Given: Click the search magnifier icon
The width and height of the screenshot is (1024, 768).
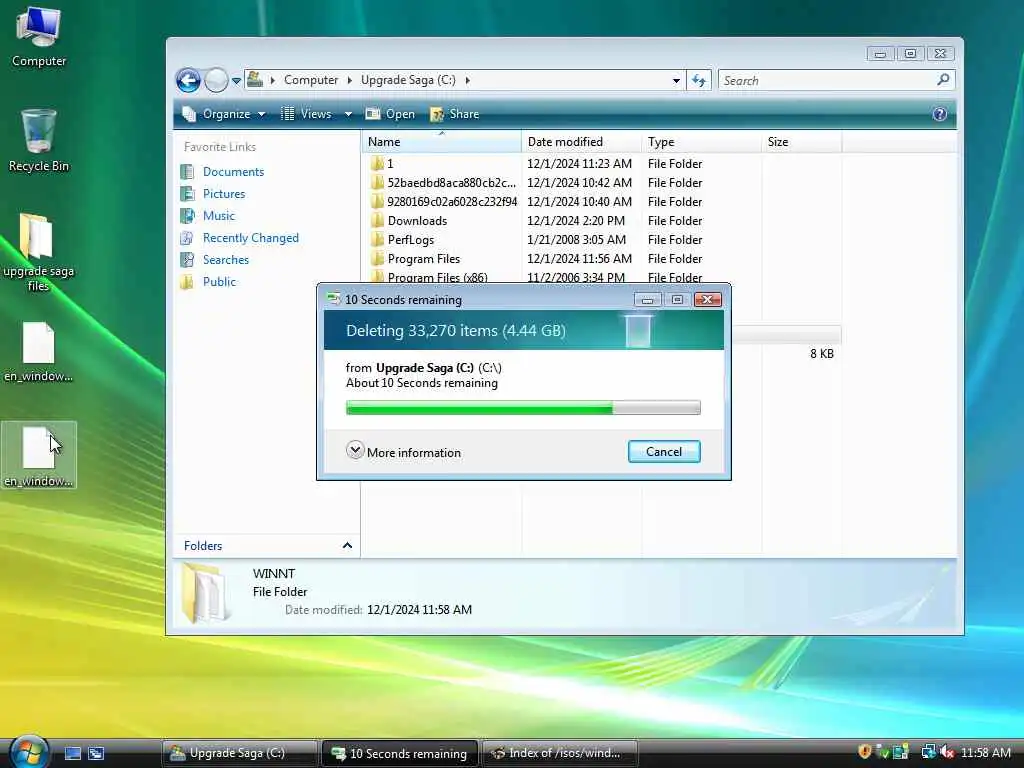Looking at the screenshot, I should [942, 80].
